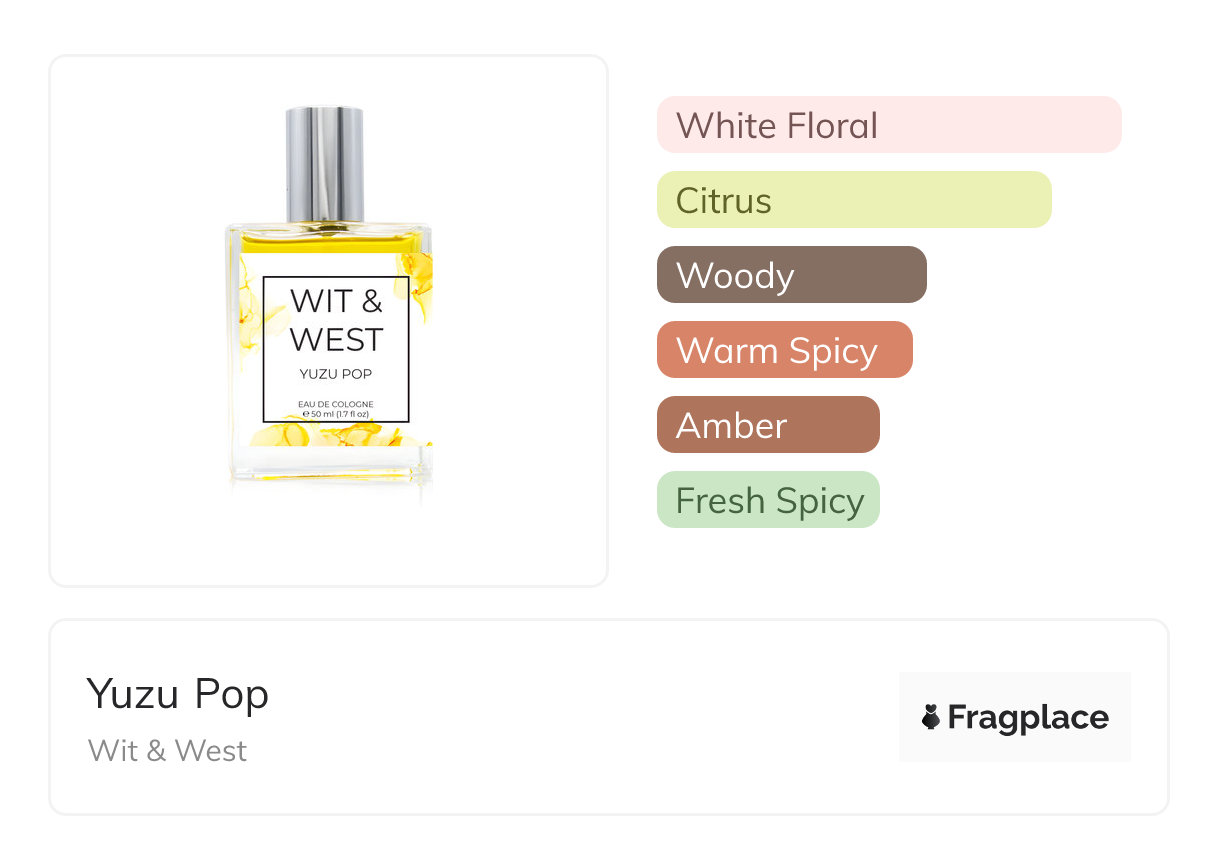Screen dimensions: 1218x864
Task: Choose the Warm Spicy accord bar
Action: (784, 350)
